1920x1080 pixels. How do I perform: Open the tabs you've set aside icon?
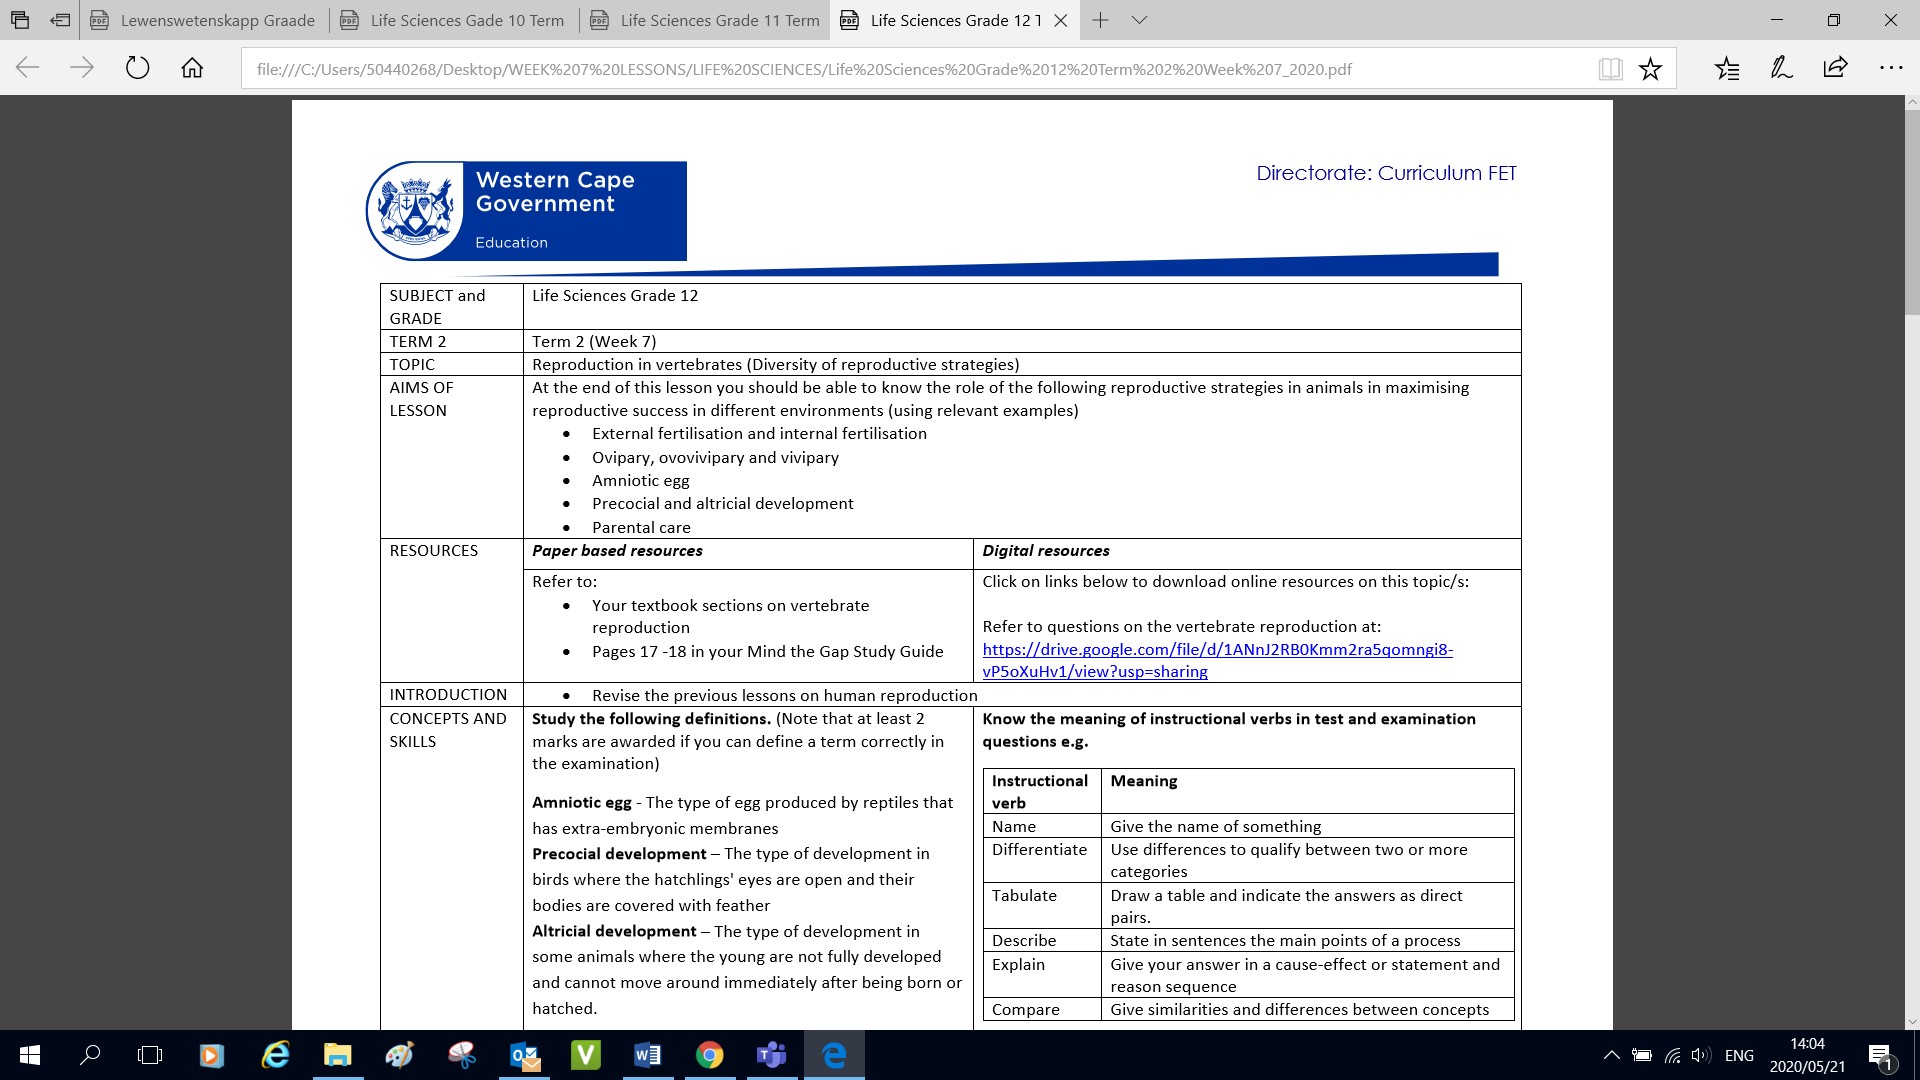pyautogui.click(x=20, y=20)
